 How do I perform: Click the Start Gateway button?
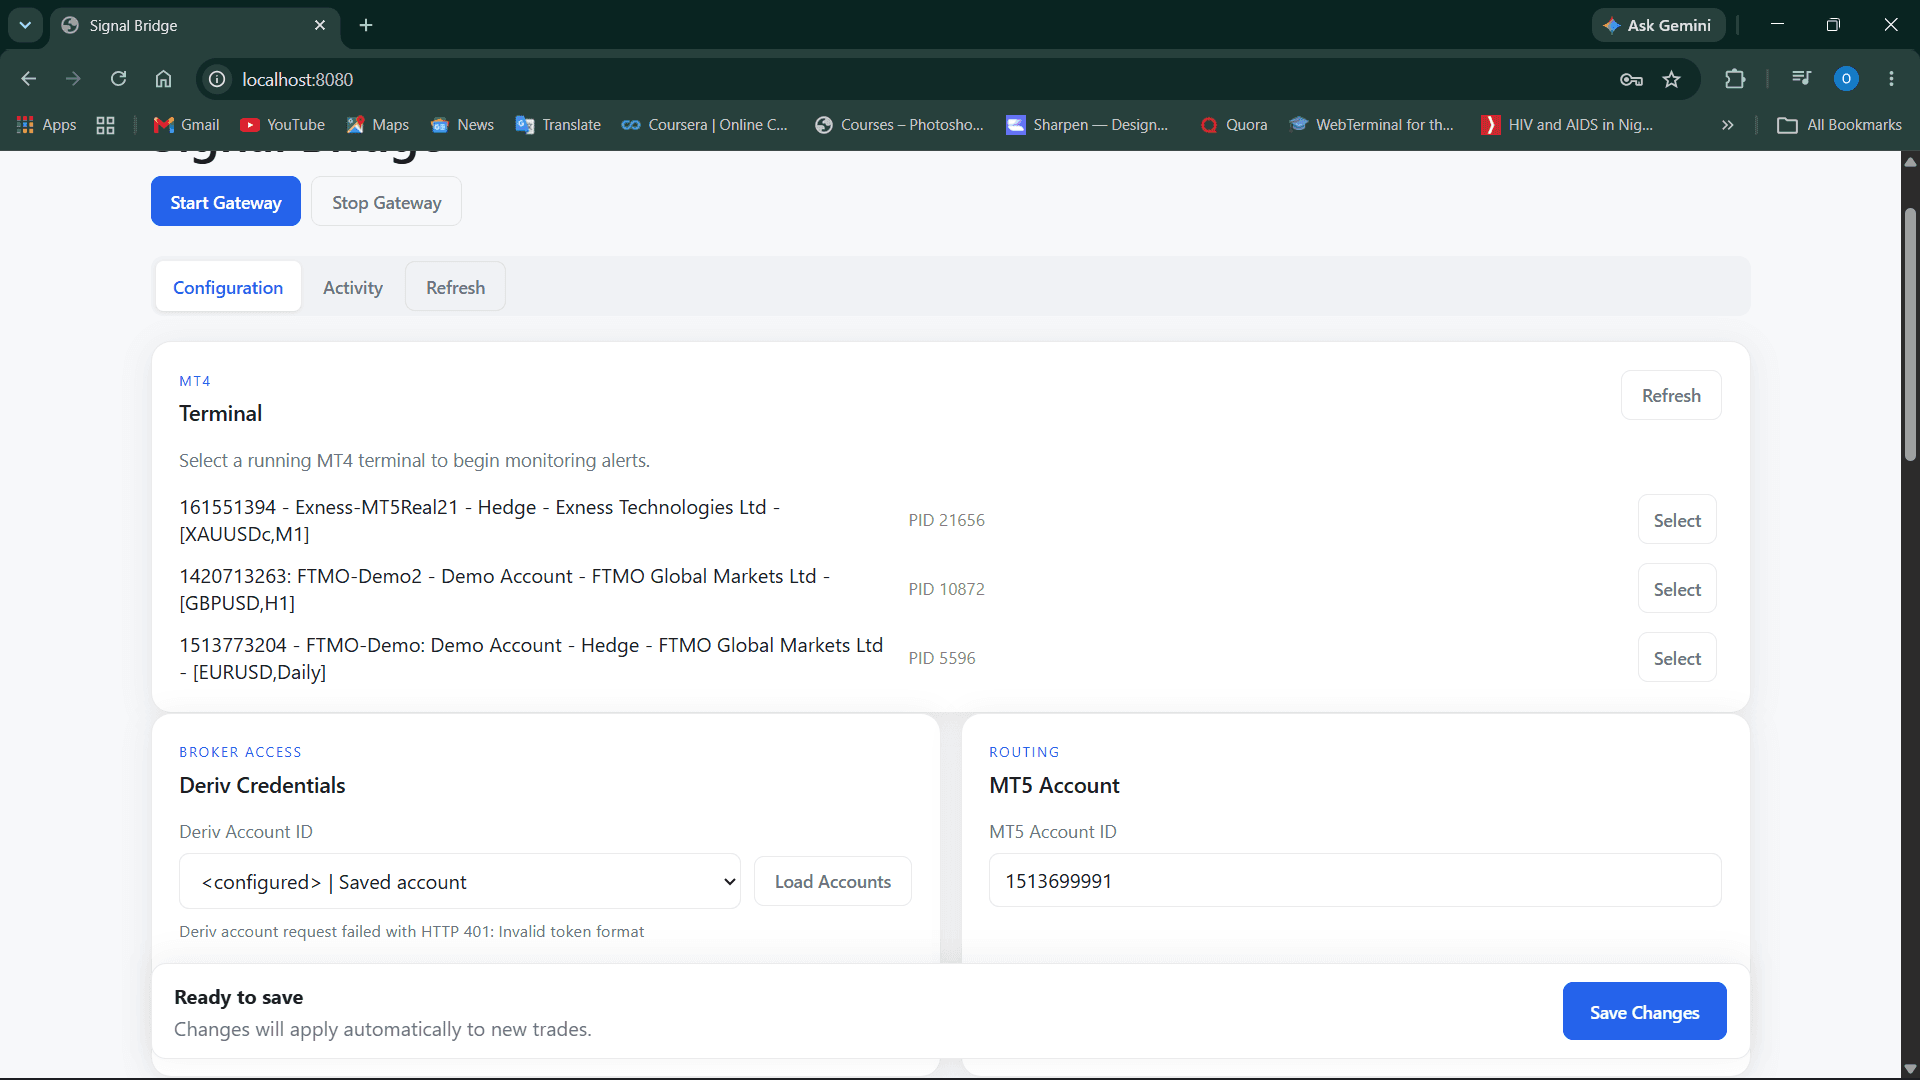pyautogui.click(x=226, y=202)
